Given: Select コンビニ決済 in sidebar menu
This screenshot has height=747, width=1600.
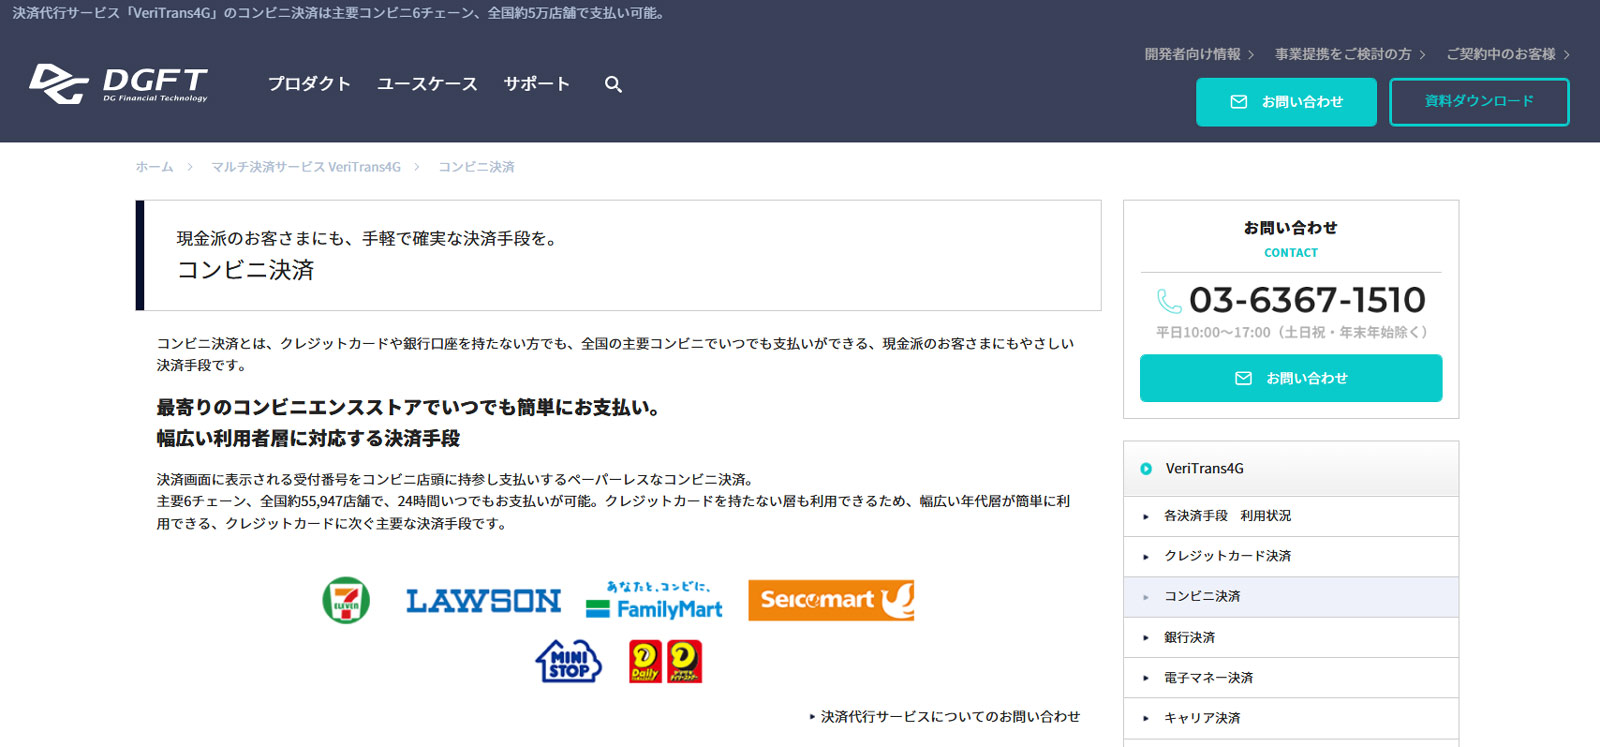Looking at the screenshot, I should 1291,597.
